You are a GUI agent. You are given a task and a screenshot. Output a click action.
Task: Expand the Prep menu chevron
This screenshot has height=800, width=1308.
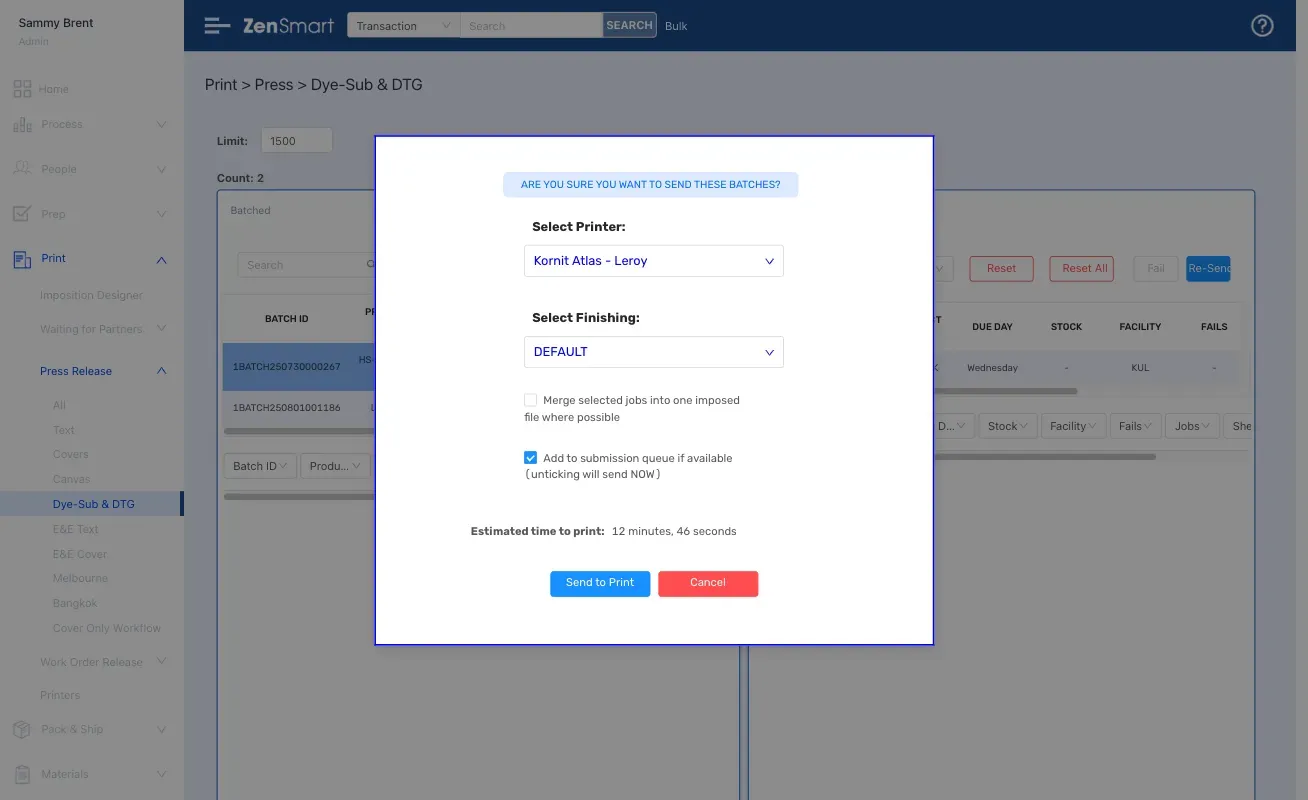pyautogui.click(x=162, y=214)
